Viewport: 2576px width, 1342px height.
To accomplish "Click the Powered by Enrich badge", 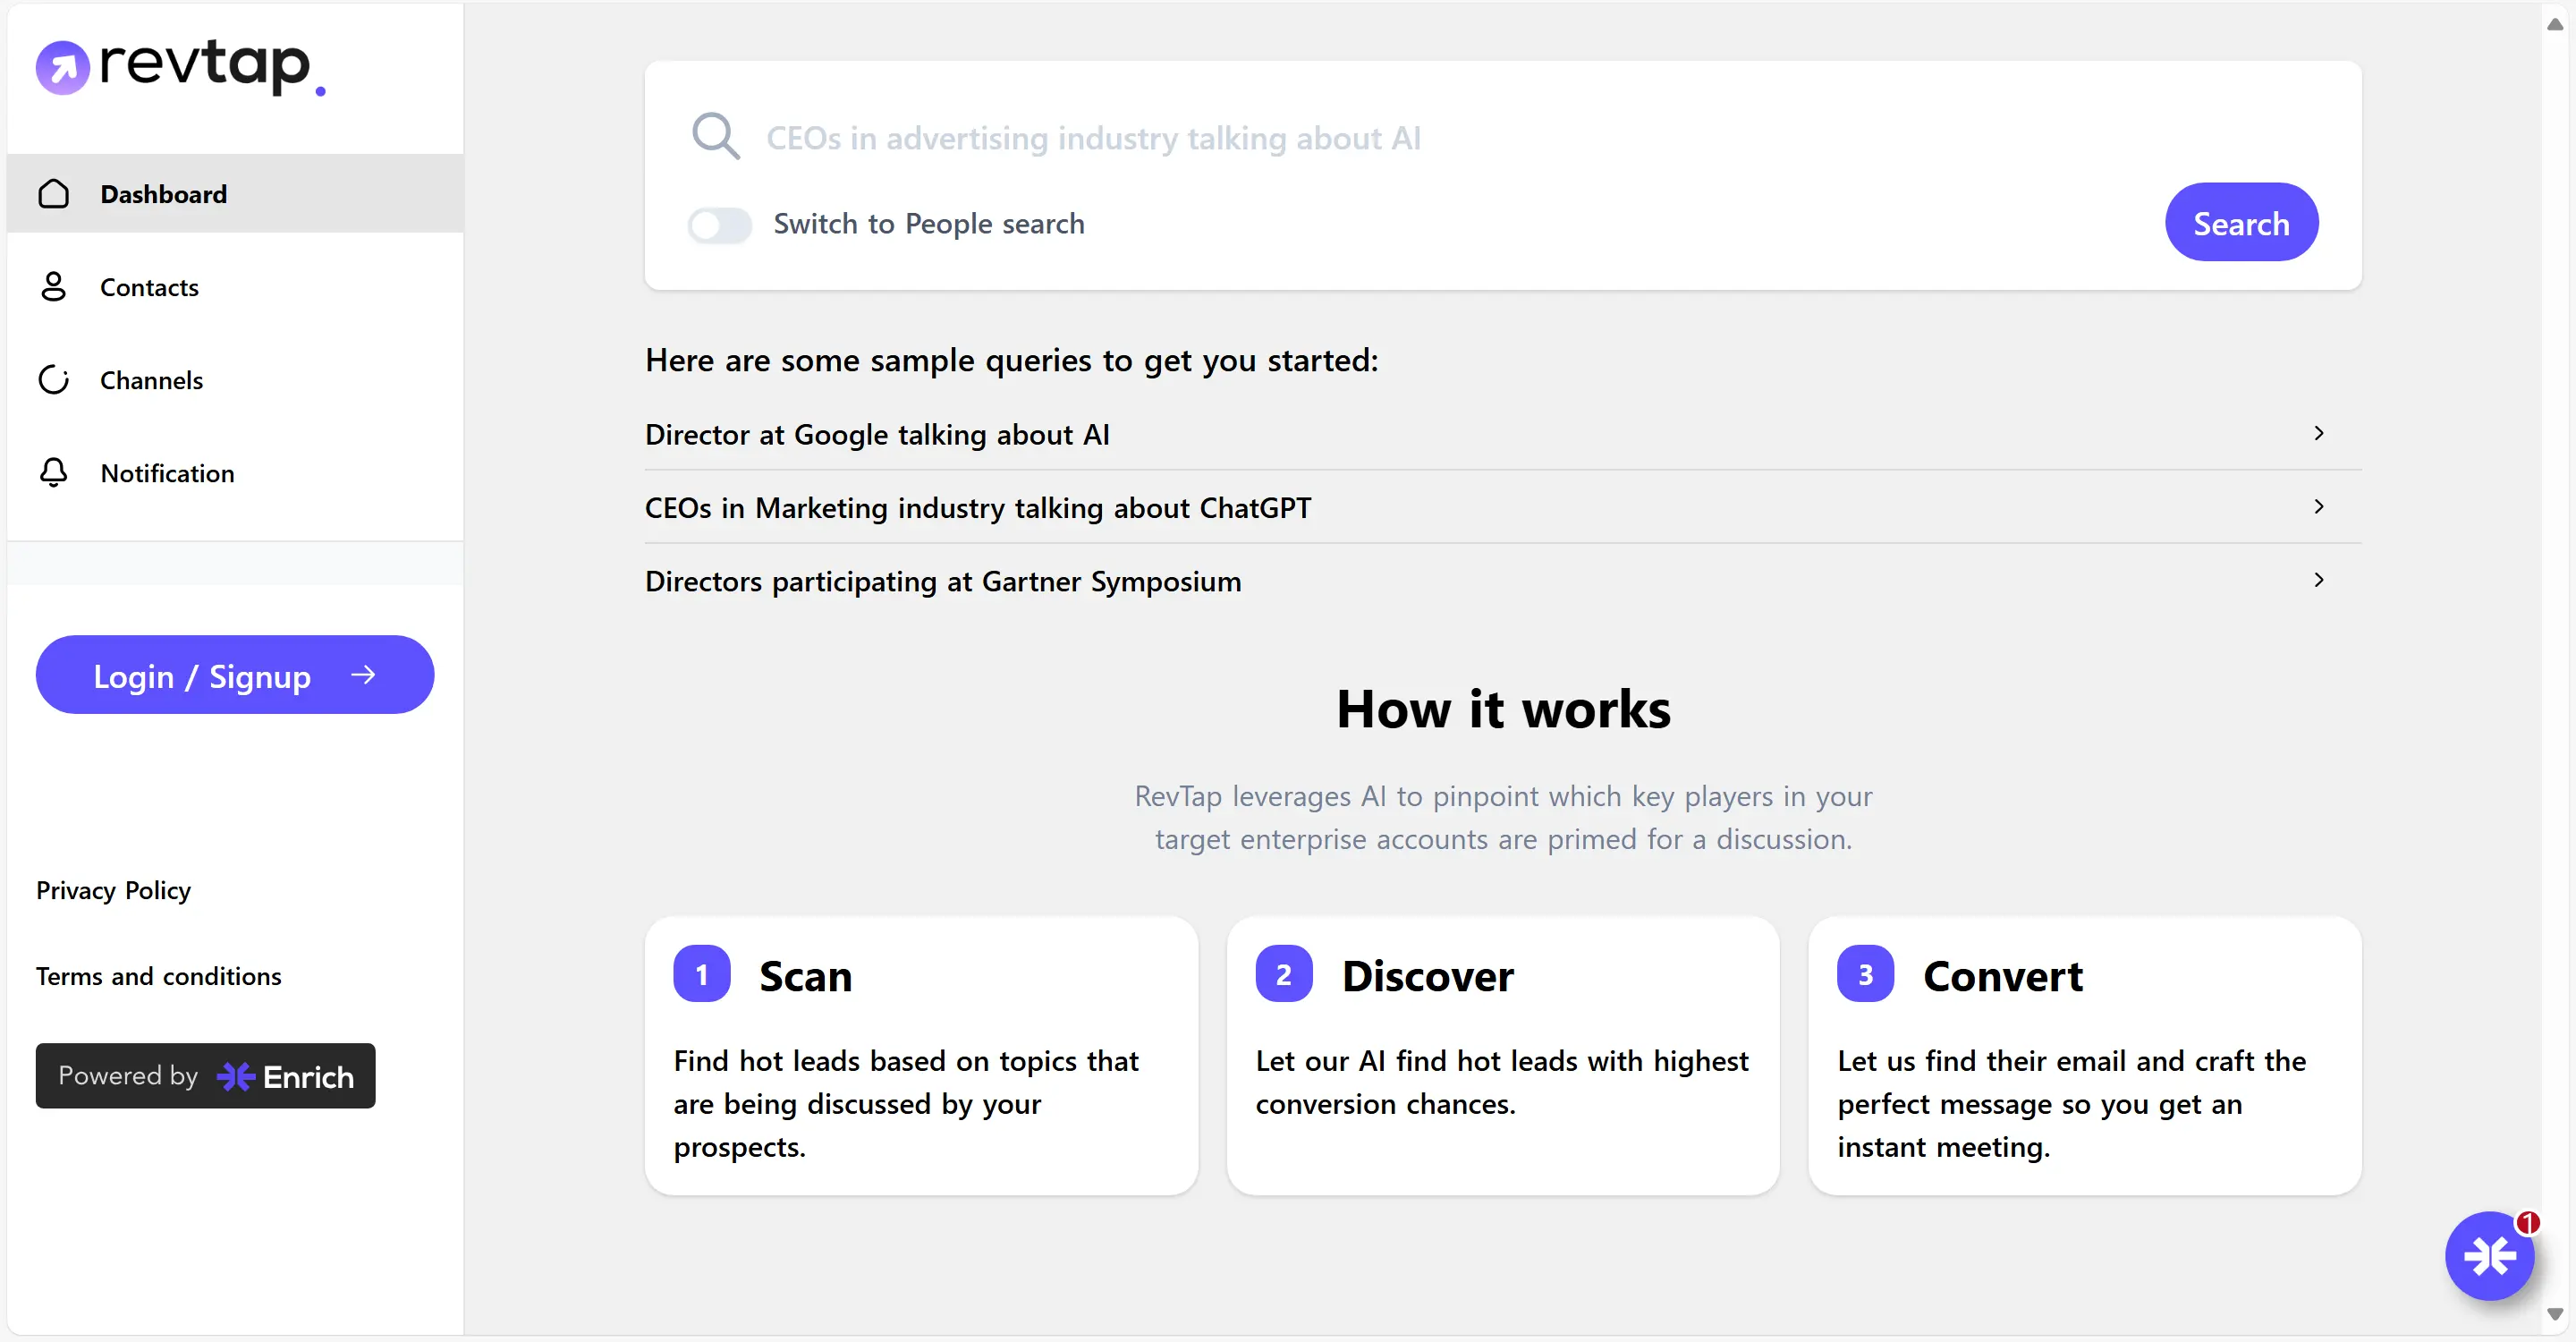I will point(205,1076).
